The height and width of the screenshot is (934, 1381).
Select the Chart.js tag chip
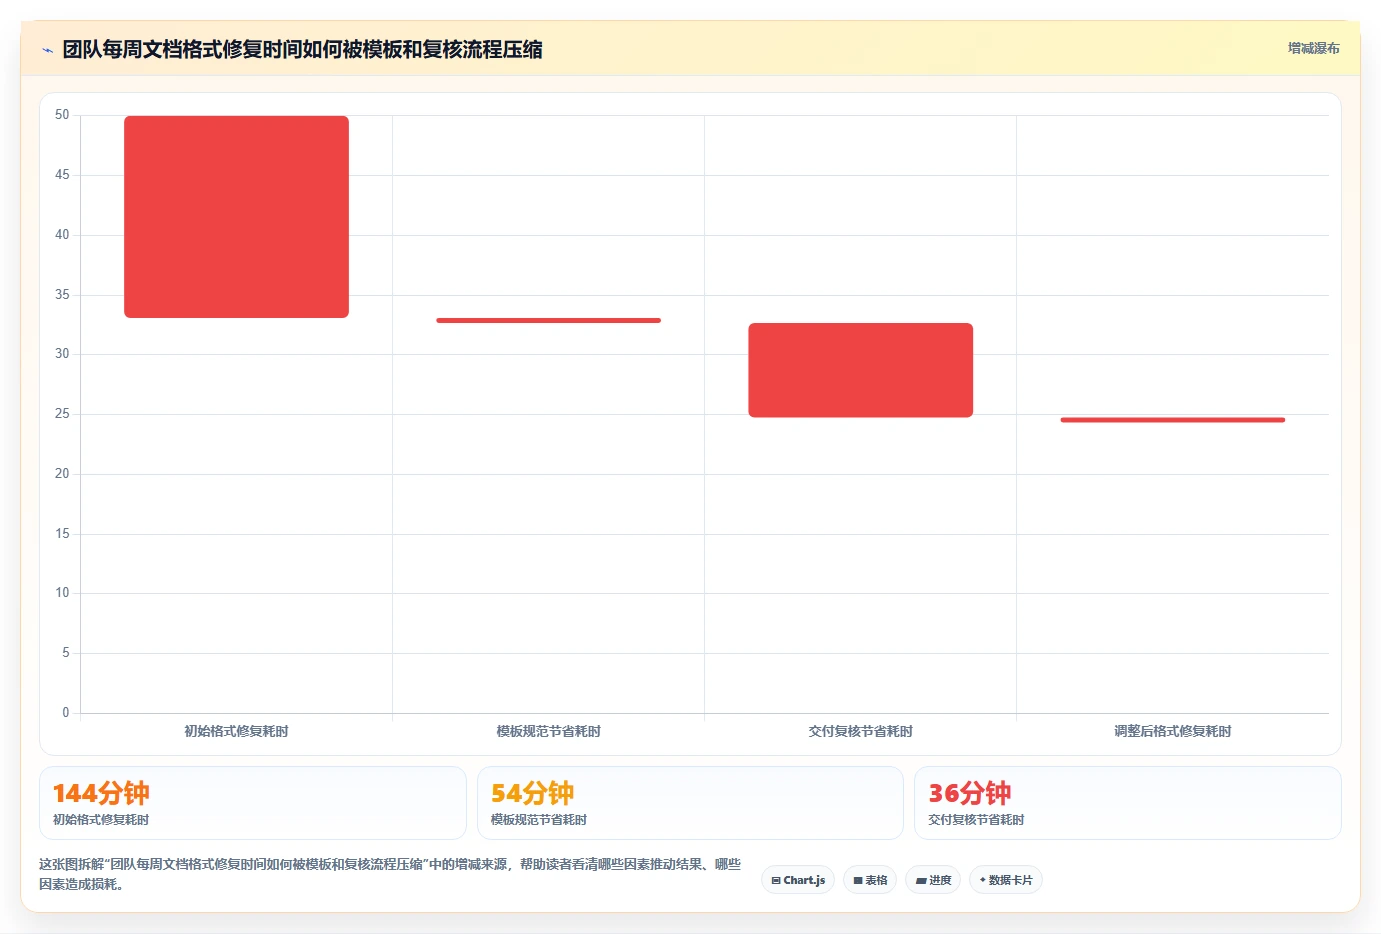click(798, 880)
